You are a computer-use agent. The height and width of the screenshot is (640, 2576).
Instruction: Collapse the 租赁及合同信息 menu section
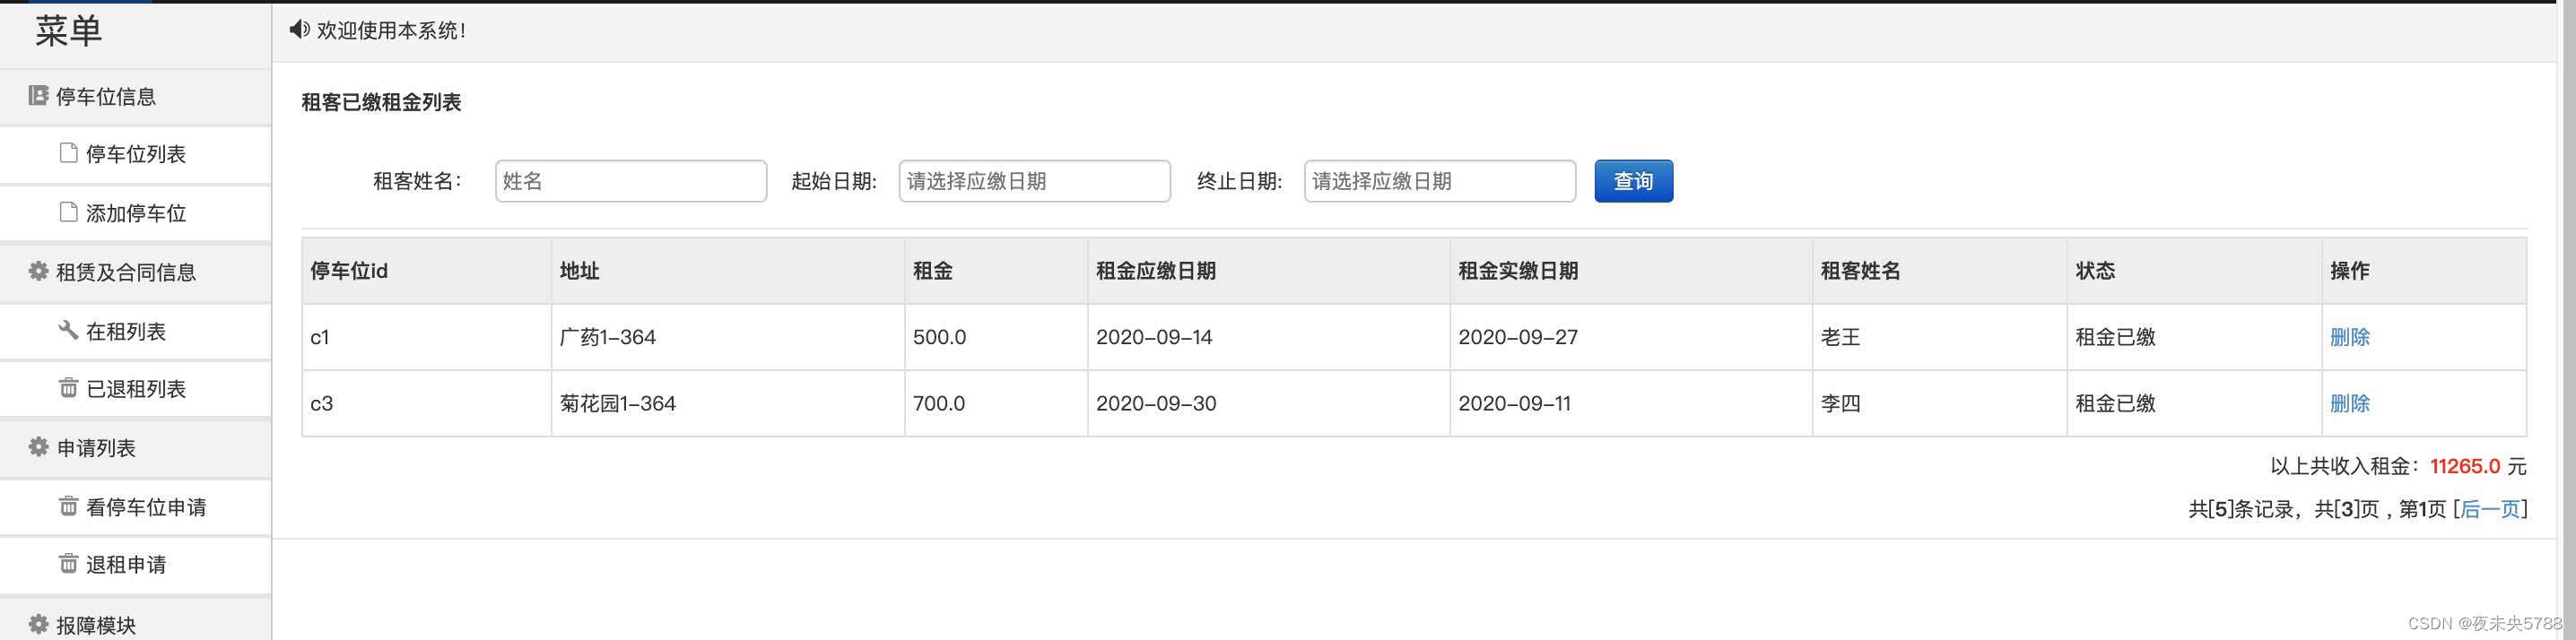pos(135,272)
